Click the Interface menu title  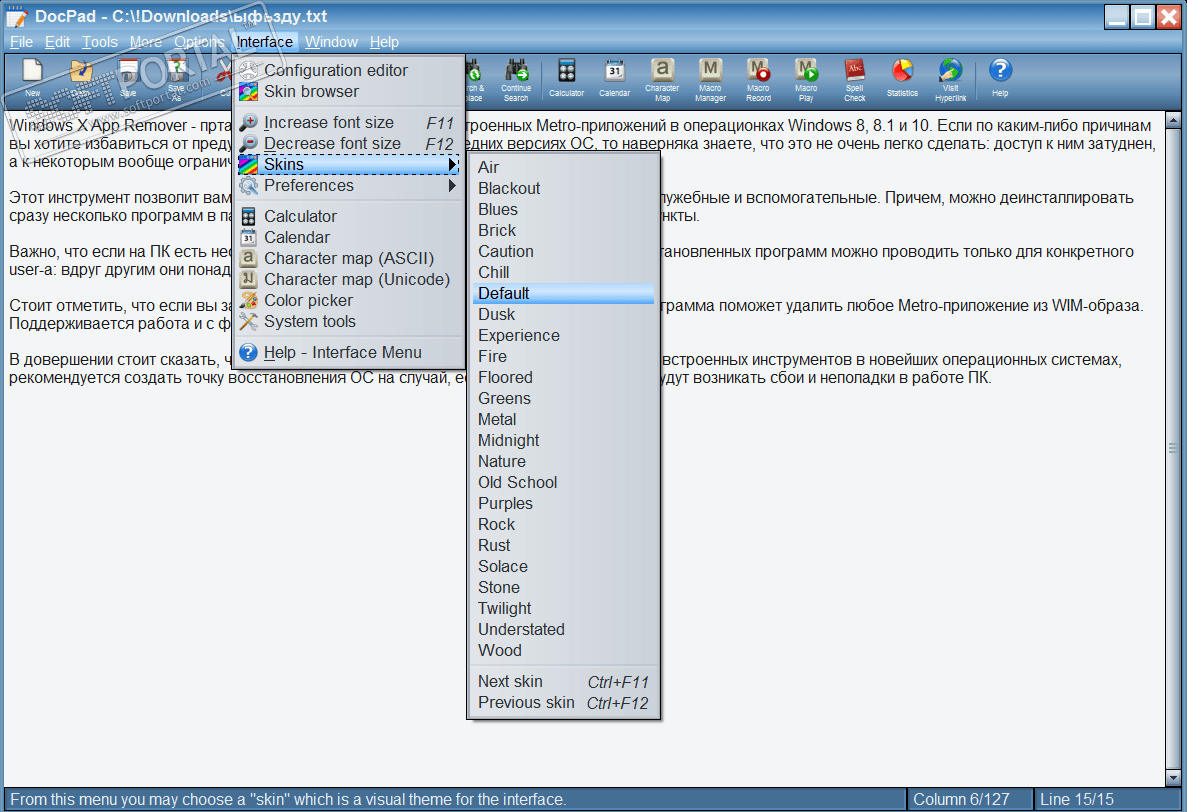pyautogui.click(x=264, y=42)
